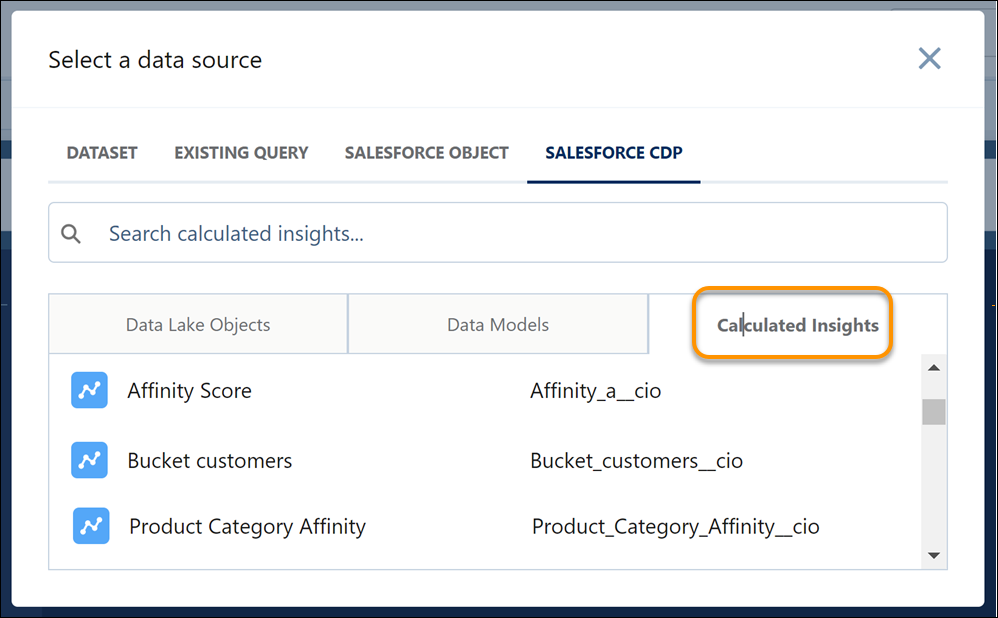Pick the Bucket customers calculated insight
998x618 pixels.
[x=210, y=461]
